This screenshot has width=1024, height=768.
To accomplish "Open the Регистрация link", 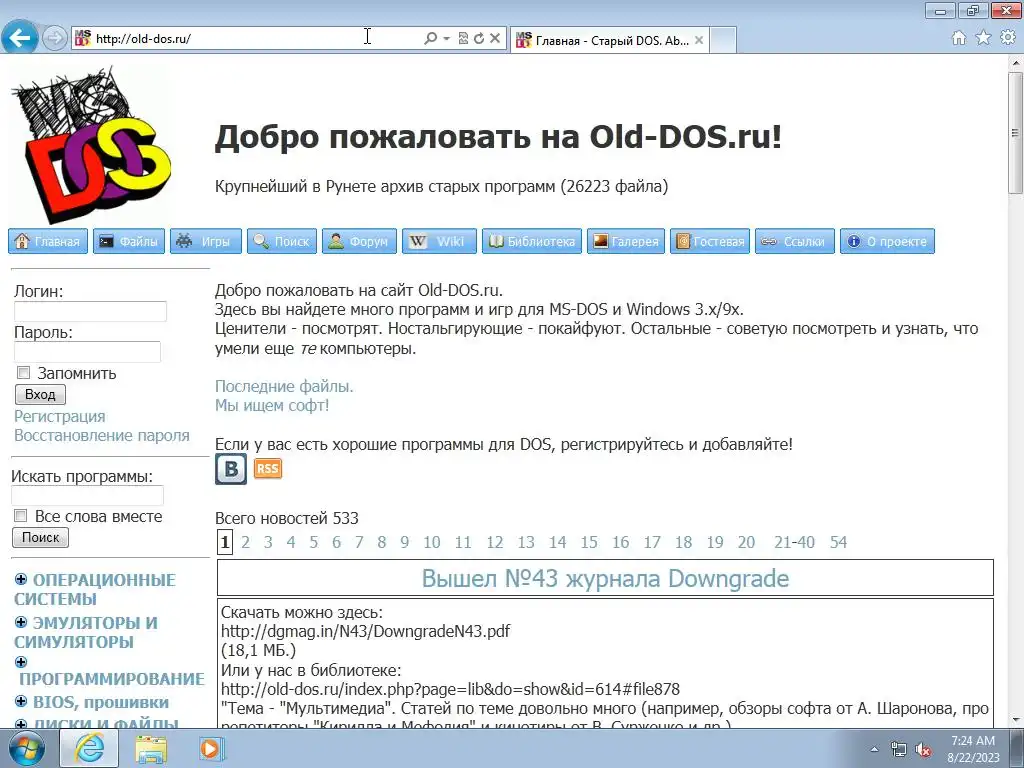I will (59, 416).
